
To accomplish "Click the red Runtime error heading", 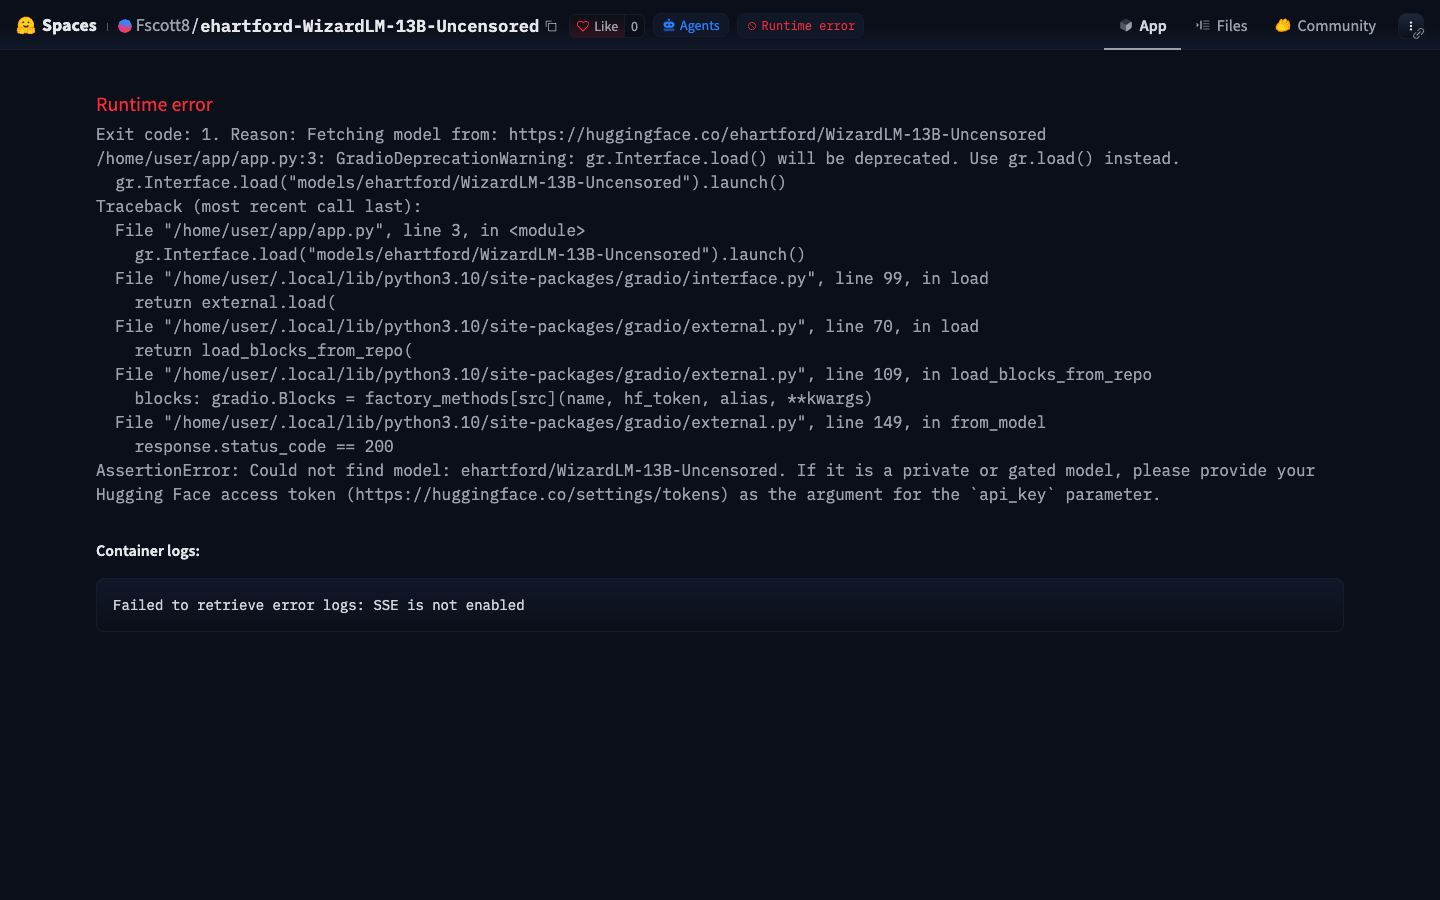I will tap(154, 104).
